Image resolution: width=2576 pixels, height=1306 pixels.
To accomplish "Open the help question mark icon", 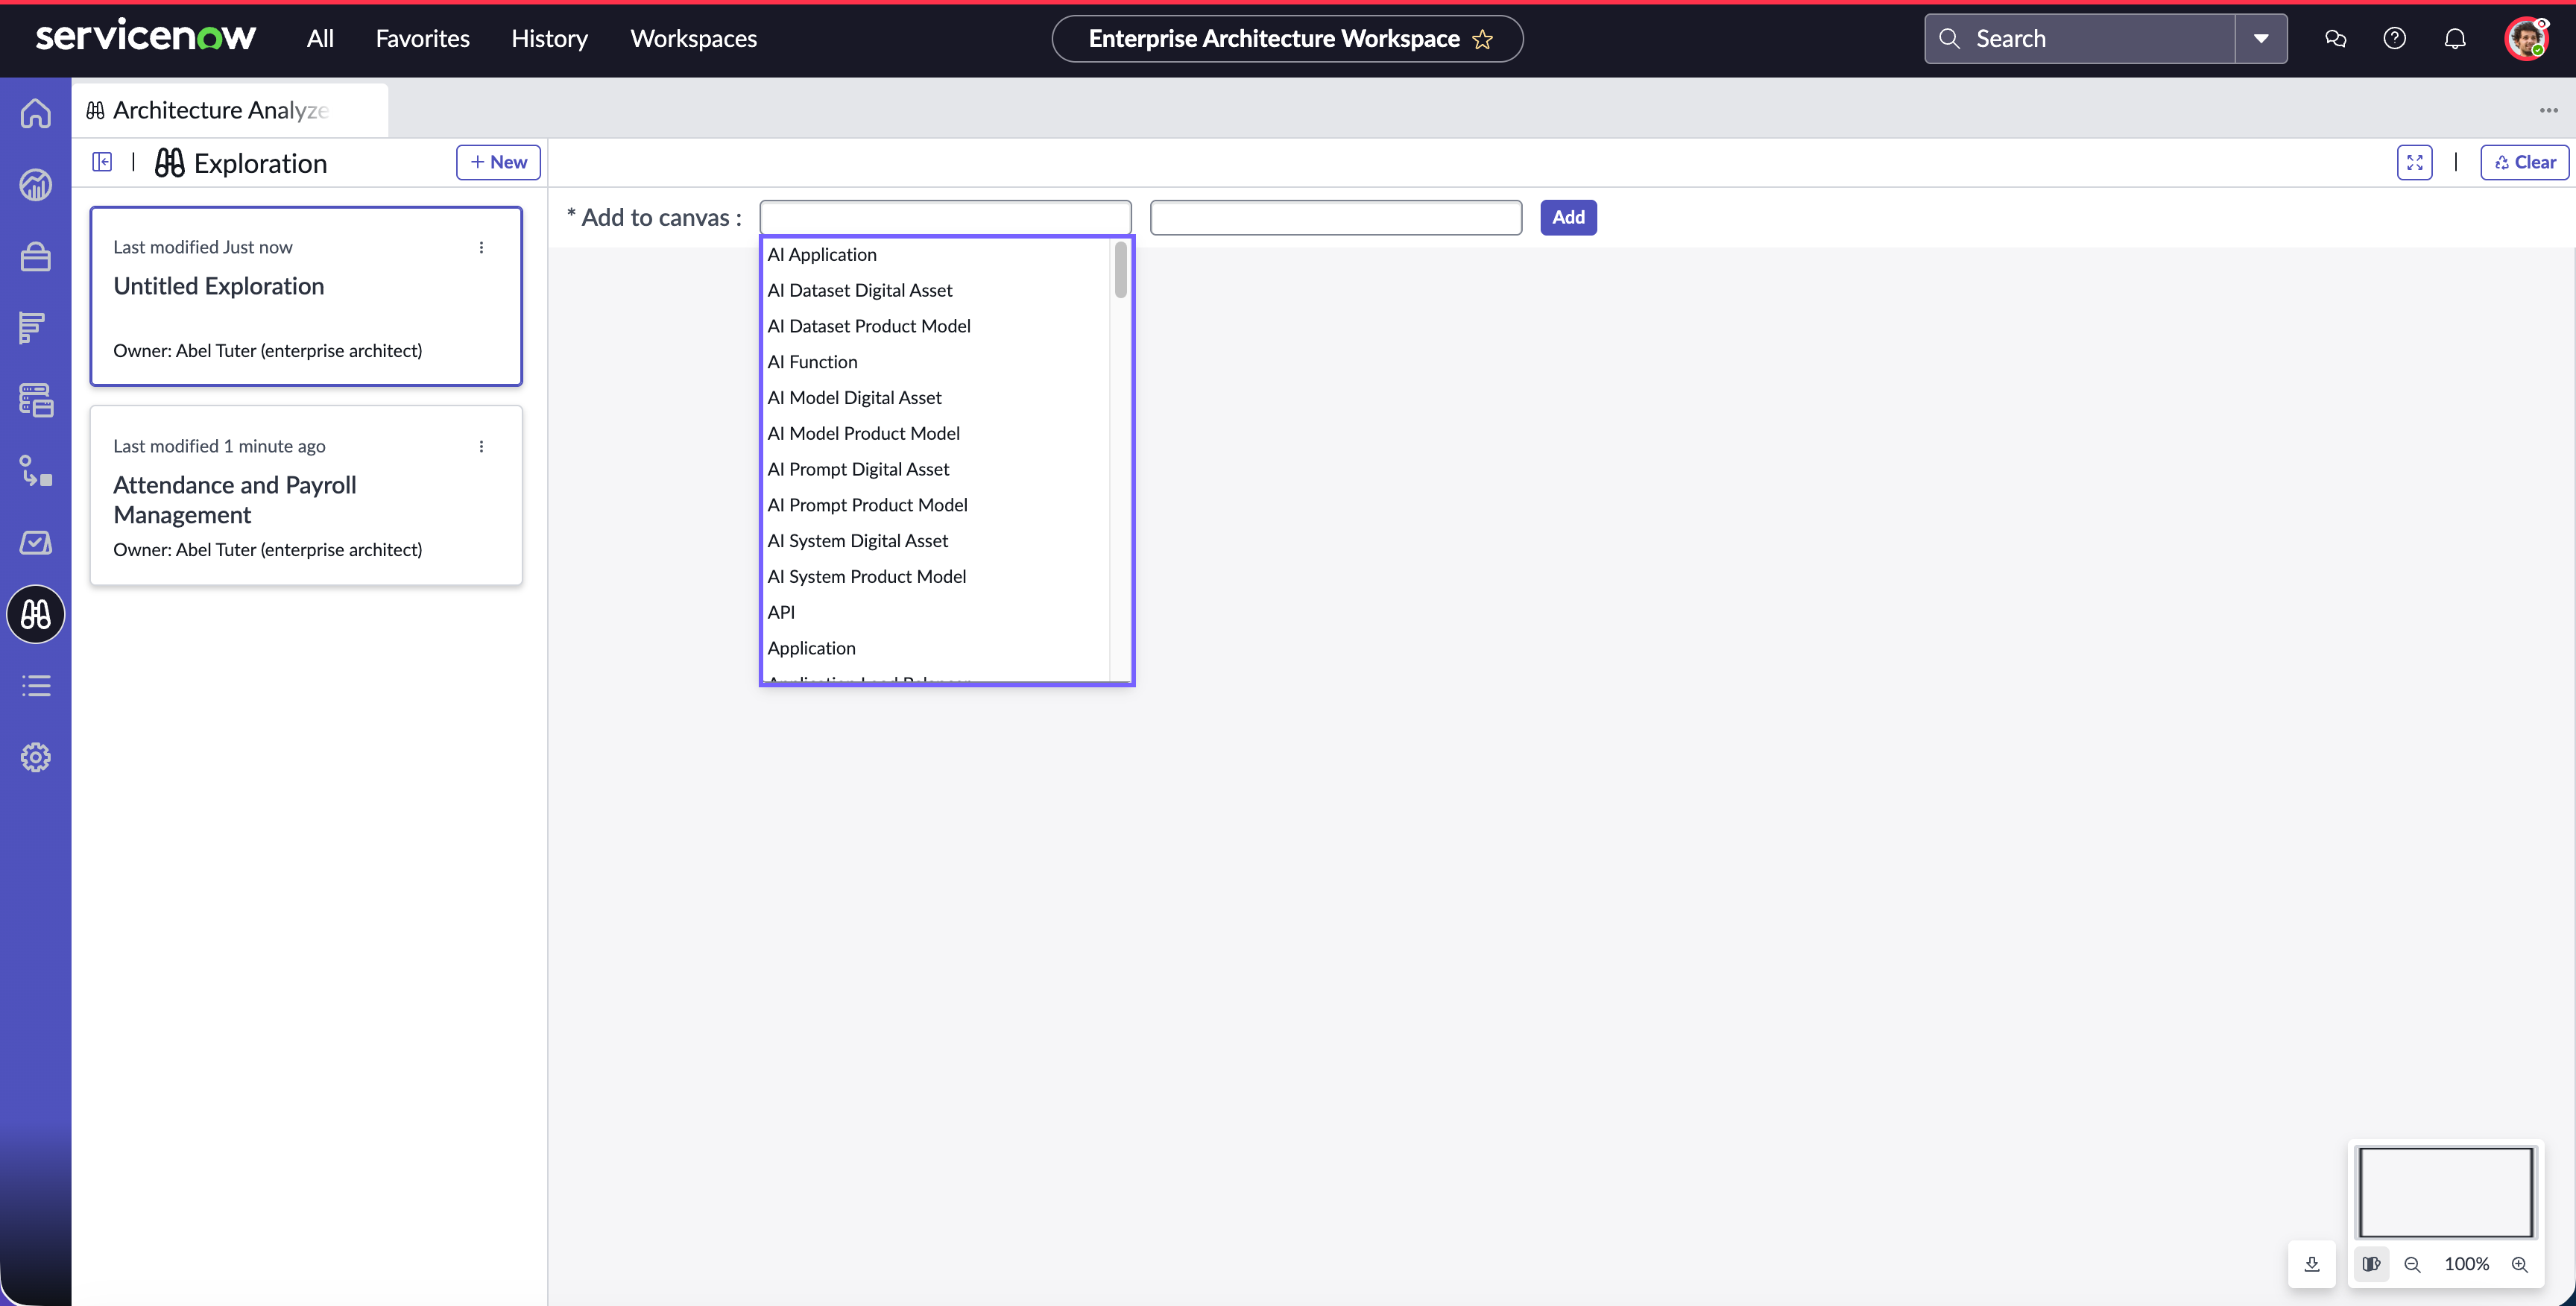I will 2395,39.
